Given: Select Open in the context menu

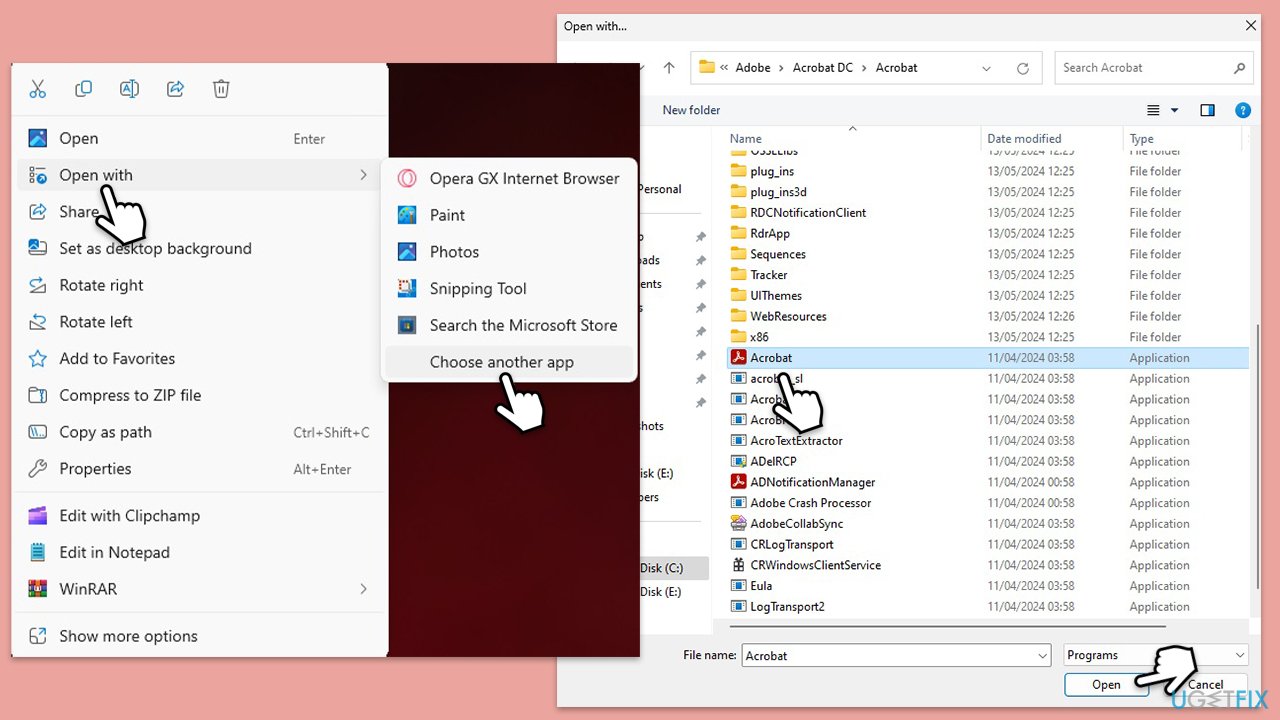Looking at the screenshot, I should point(199,139).
